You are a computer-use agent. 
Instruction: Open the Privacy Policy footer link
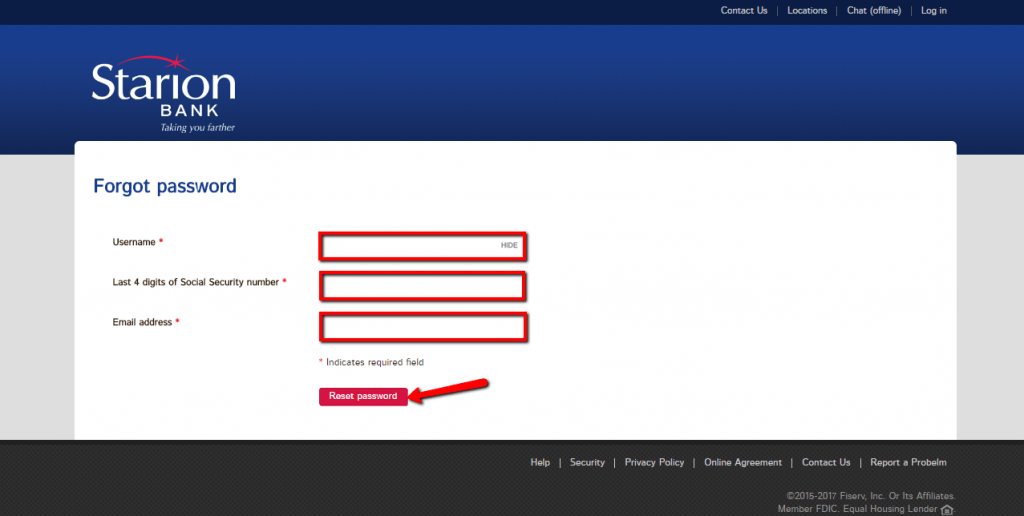click(x=654, y=462)
